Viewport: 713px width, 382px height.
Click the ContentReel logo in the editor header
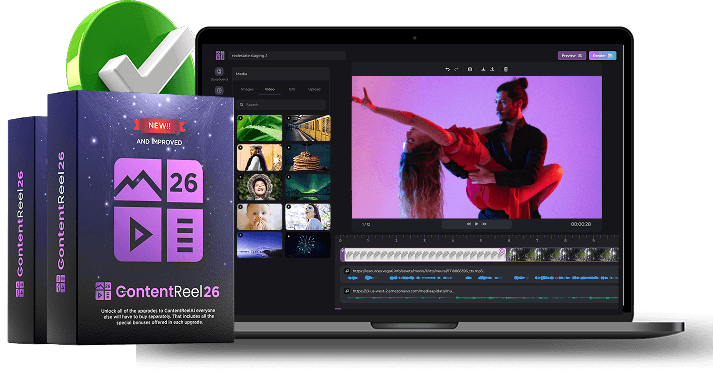pos(220,55)
